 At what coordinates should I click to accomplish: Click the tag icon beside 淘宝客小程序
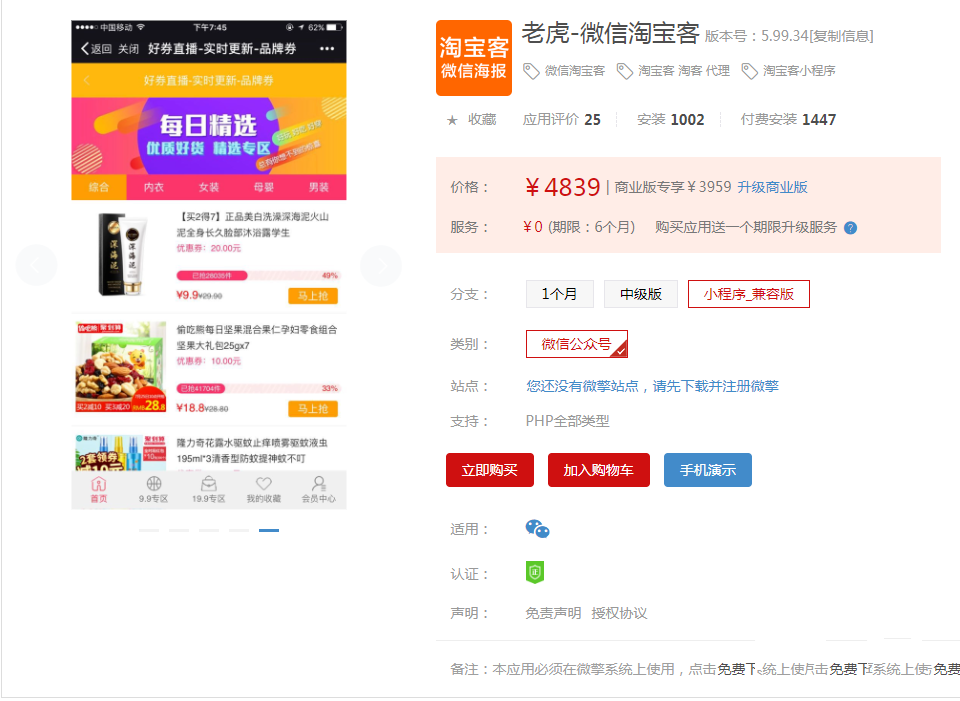click(x=749, y=71)
